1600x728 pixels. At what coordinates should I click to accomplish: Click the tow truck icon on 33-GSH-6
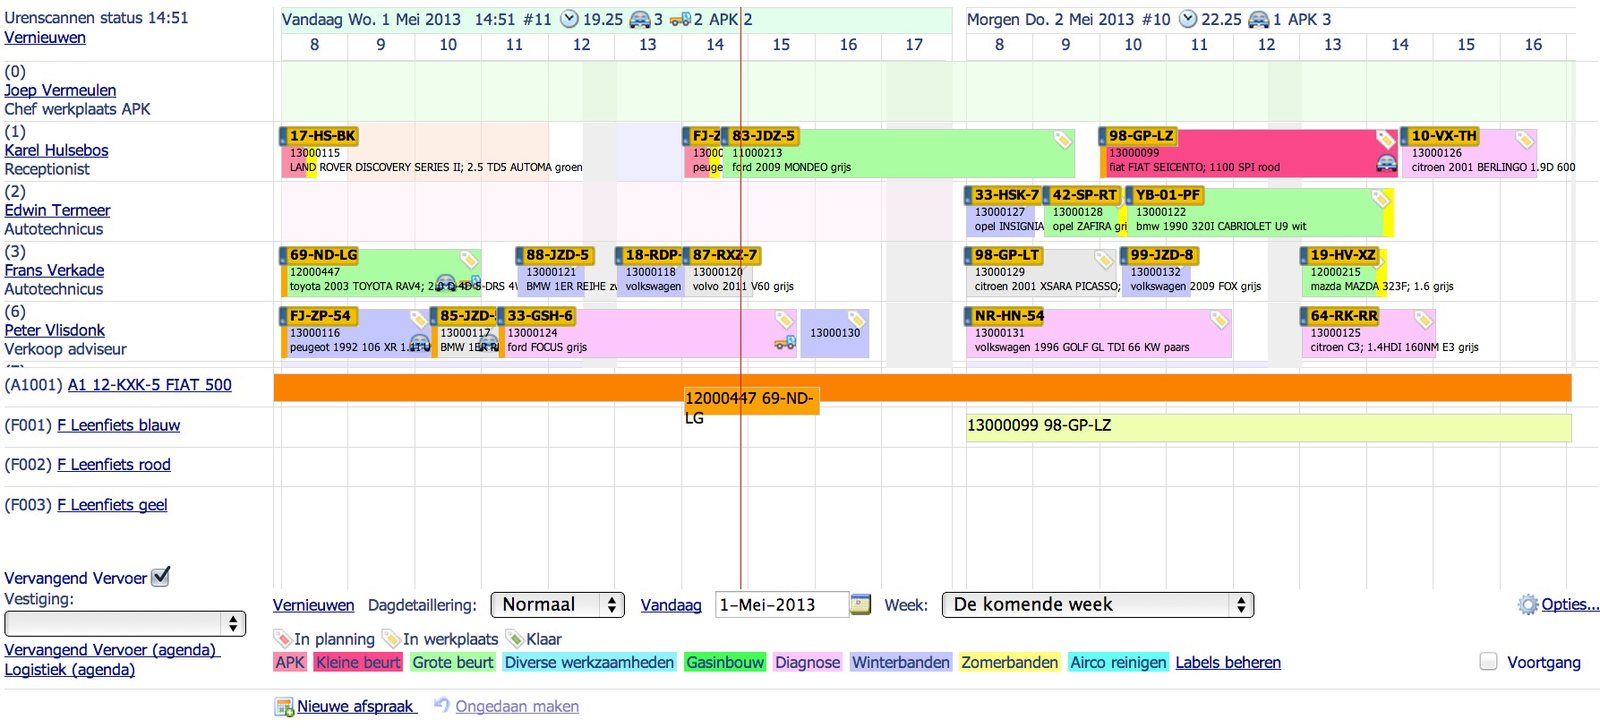coord(785,343)
